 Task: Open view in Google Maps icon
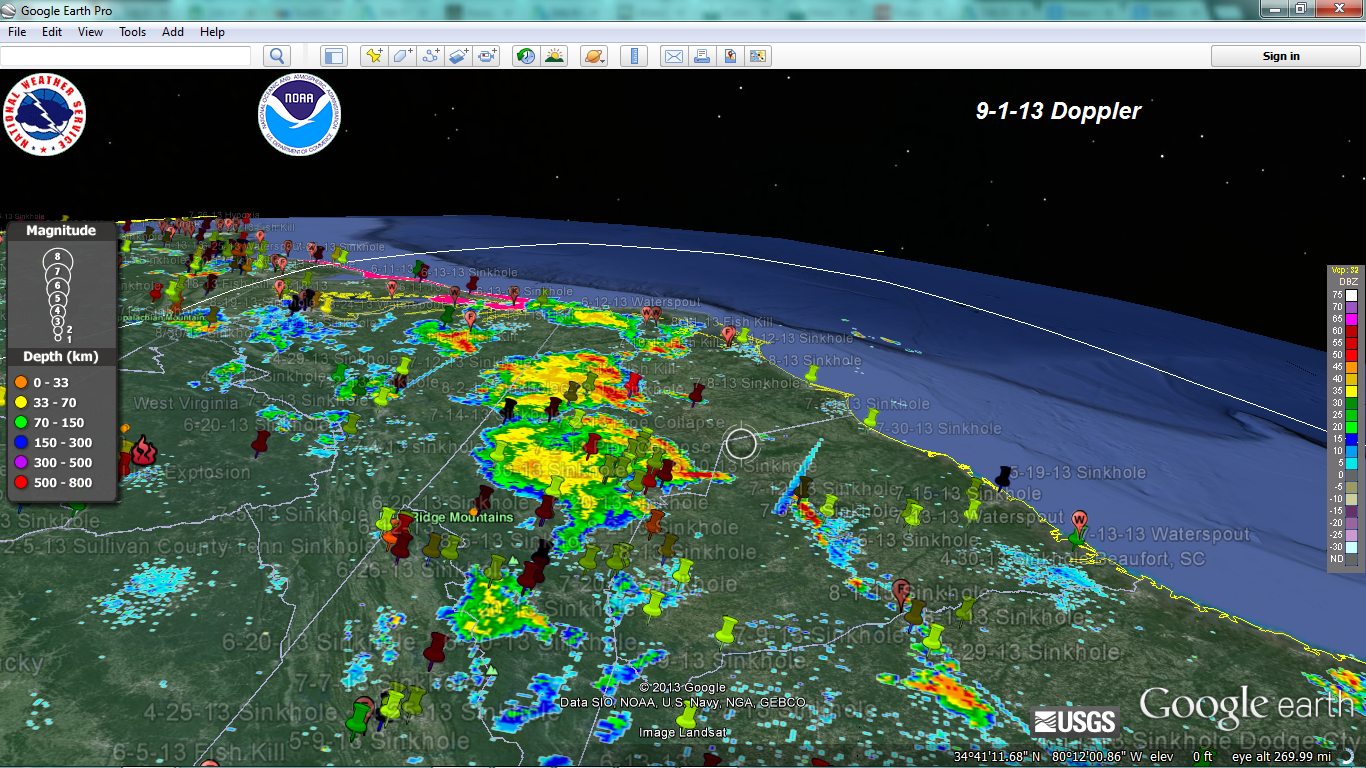[730, 56]
